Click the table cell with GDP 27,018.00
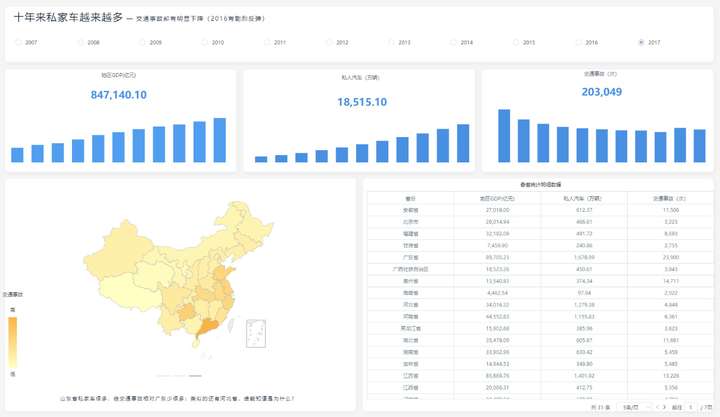Screen dimensions: 720x417 [x=497, y=210]
